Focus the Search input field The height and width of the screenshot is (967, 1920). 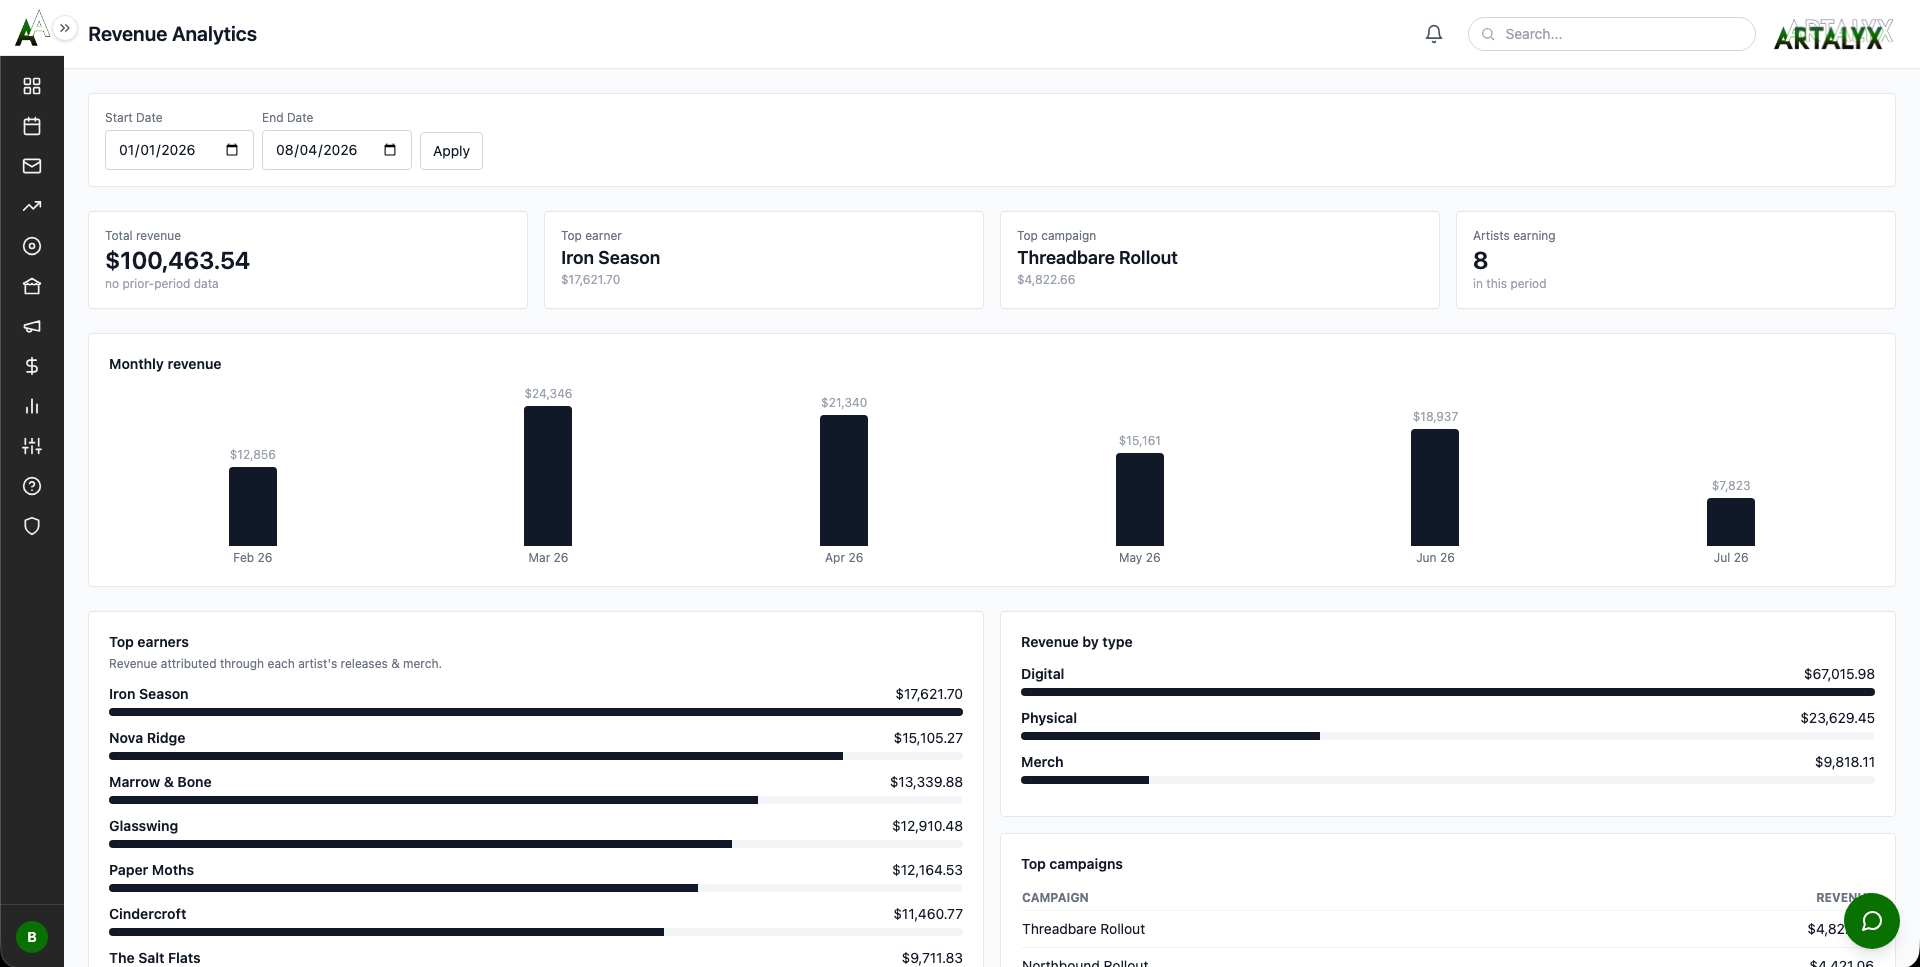coord(1611,34)
